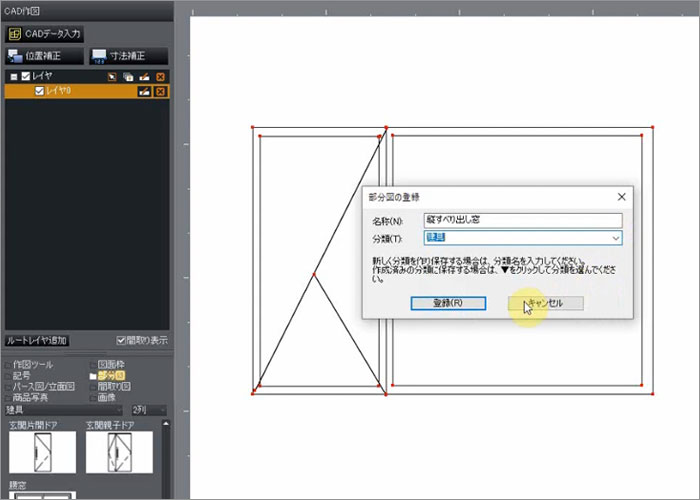Image resolution: width=700 pixels, height=500 pixels.
Task: Click the delete icon in レイヤ0 row
Action: 160,92
